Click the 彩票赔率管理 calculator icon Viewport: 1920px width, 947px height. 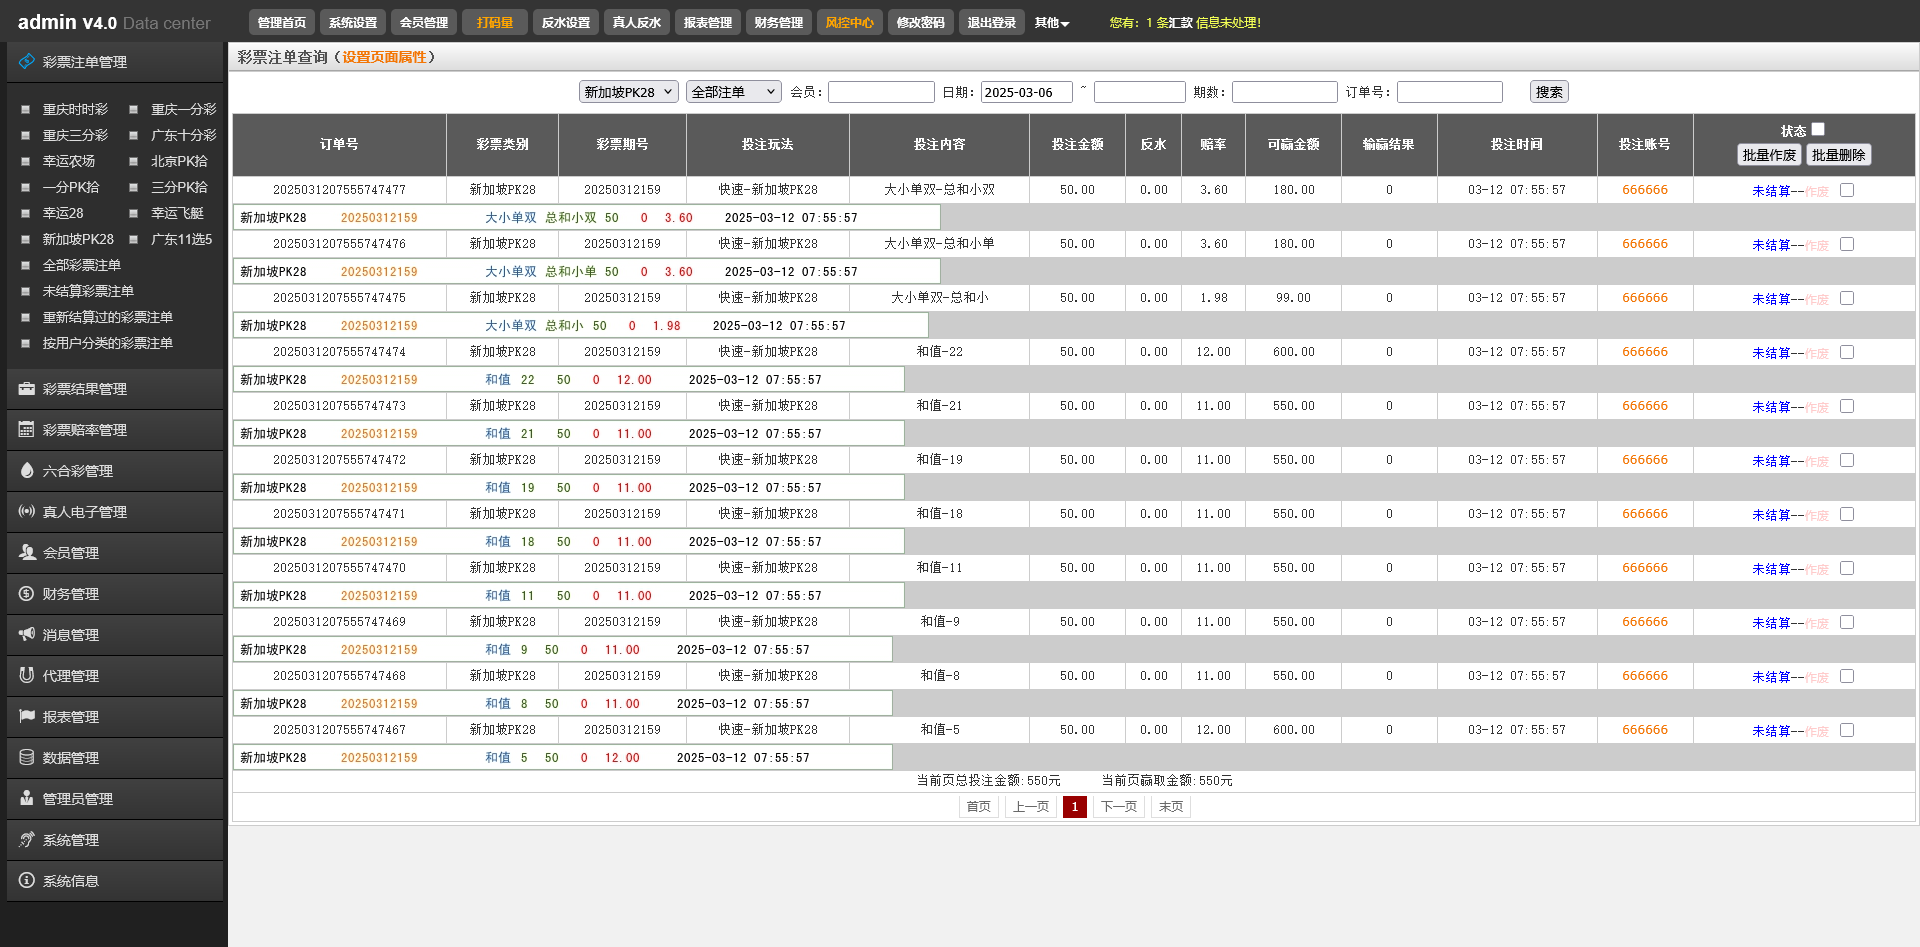point(26,430)
